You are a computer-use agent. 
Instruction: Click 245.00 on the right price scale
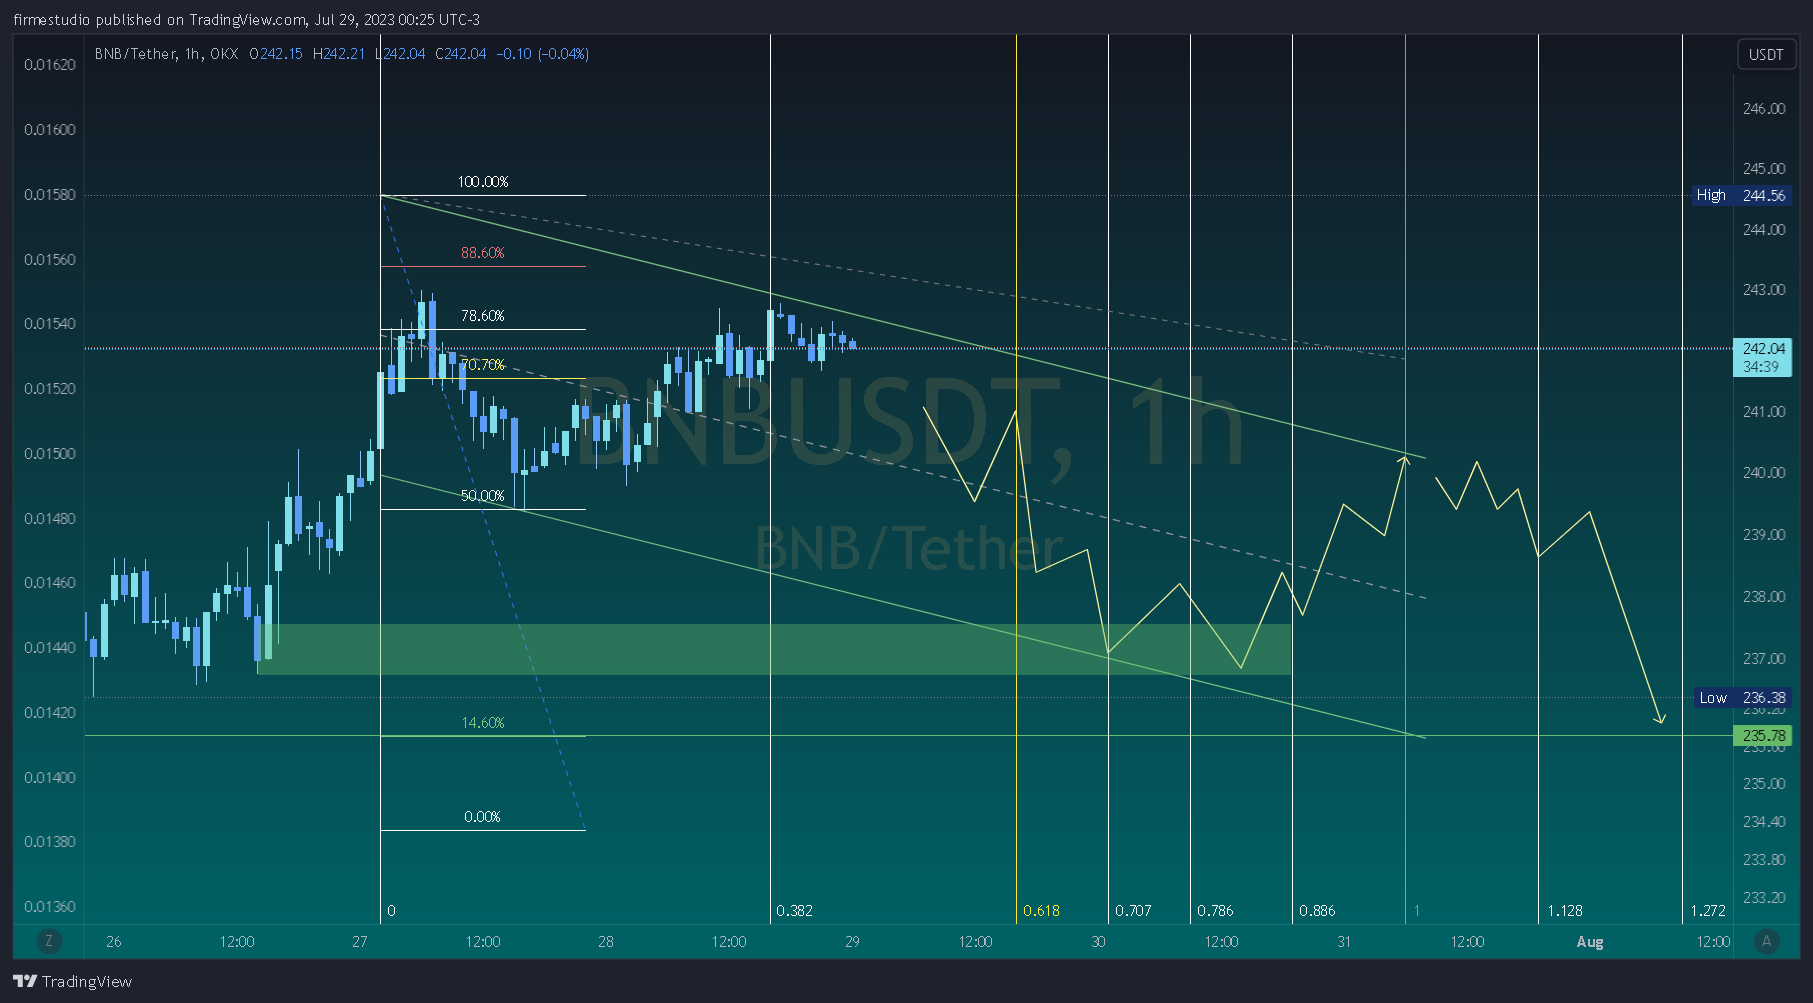[x=1763, y=169]
